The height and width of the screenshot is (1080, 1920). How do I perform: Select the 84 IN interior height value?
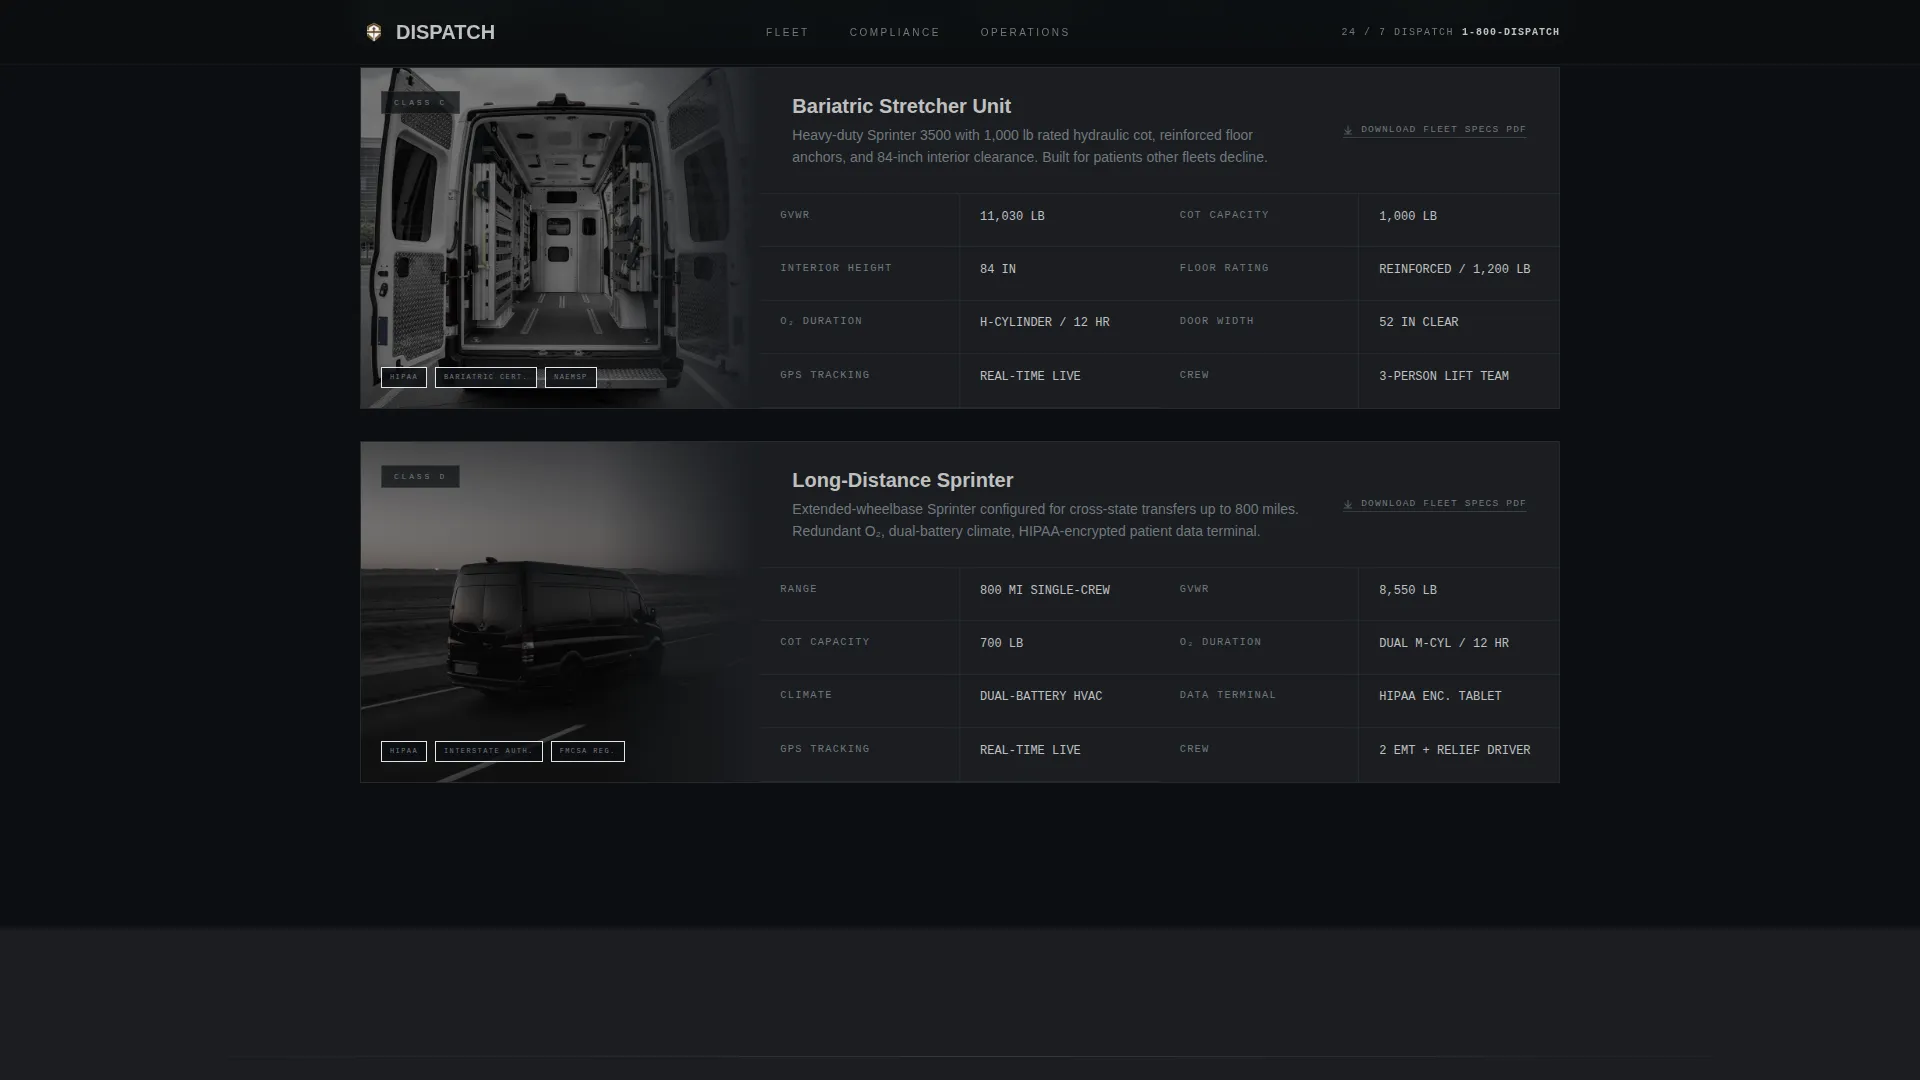tap(998, 269)
